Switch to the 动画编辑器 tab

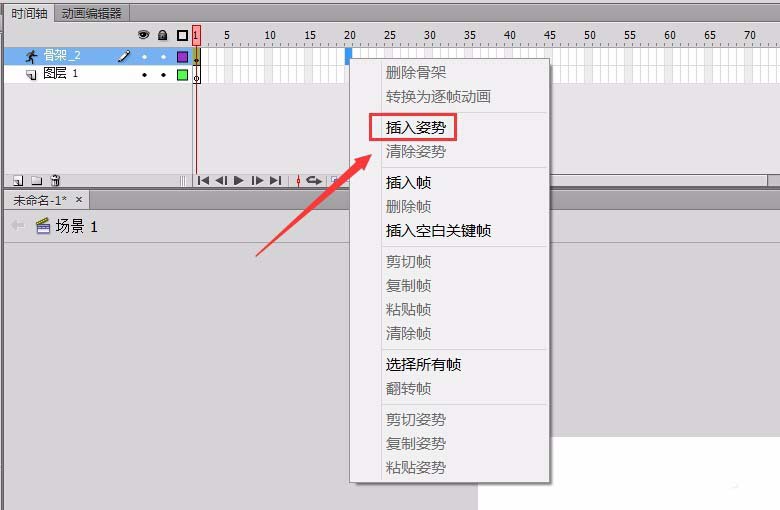(92, 13)
